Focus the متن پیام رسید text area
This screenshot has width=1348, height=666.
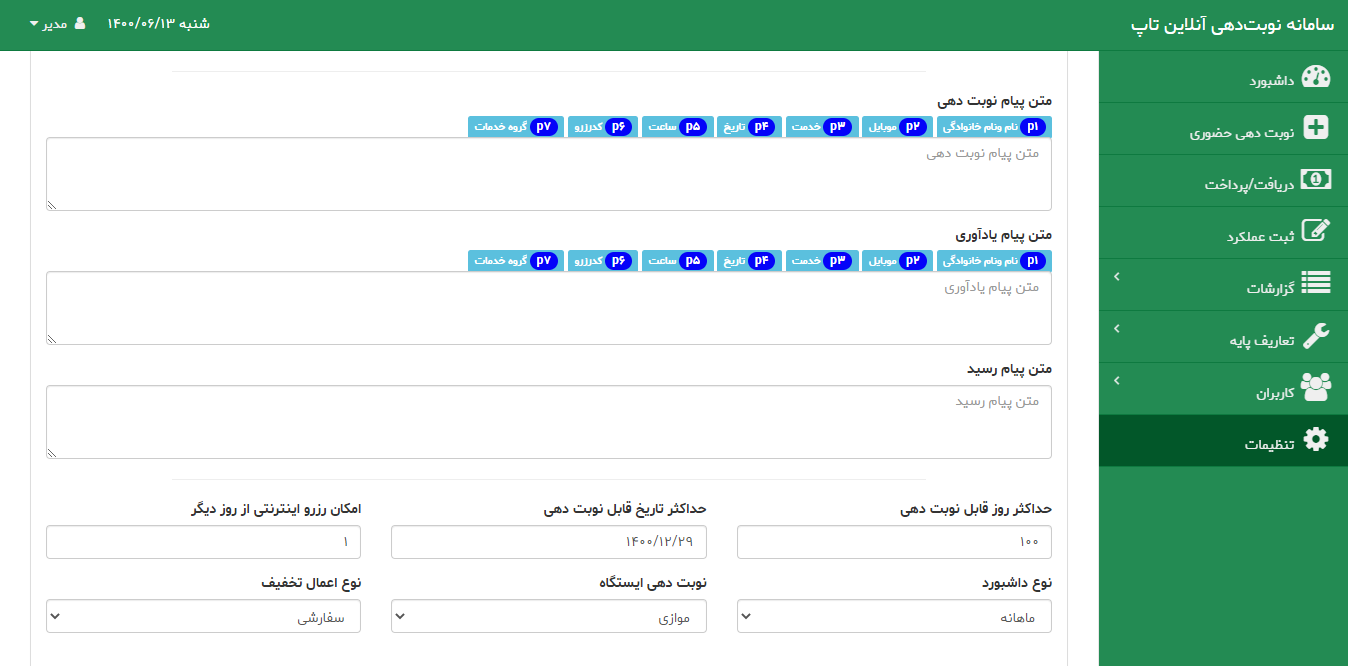pos(549,422)
